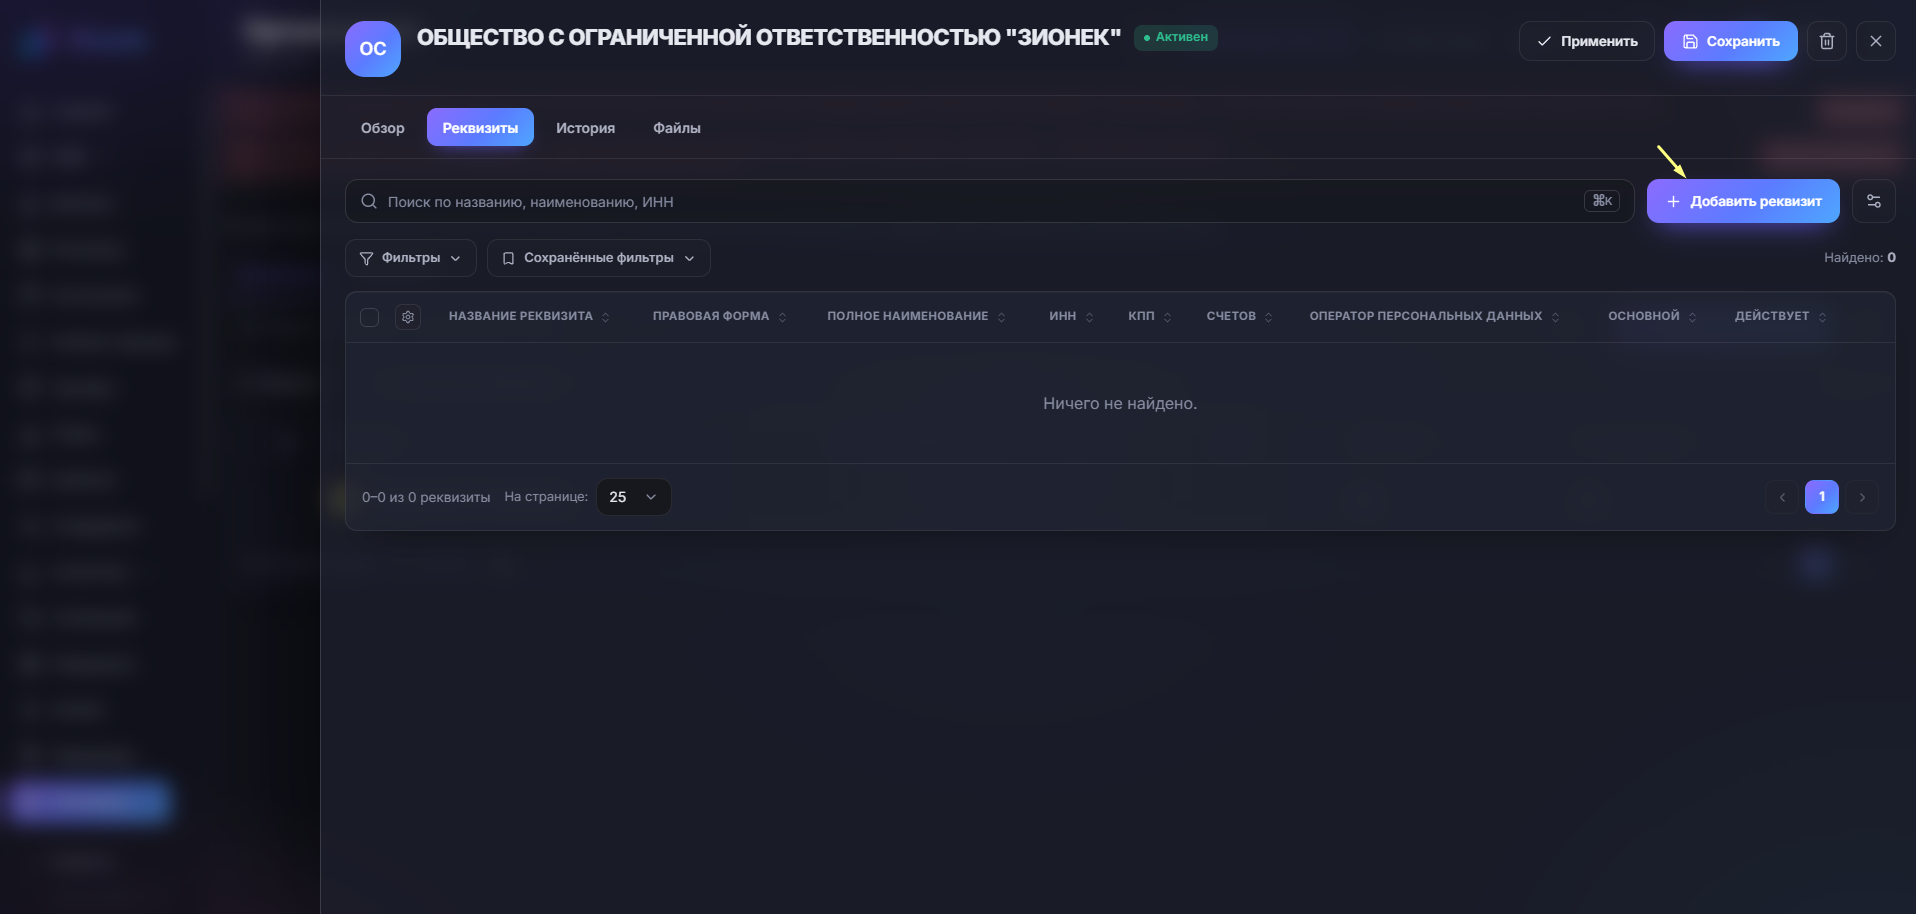Click the Применить button
The height and width of the screenshot is (914, 1916).
1587,41
